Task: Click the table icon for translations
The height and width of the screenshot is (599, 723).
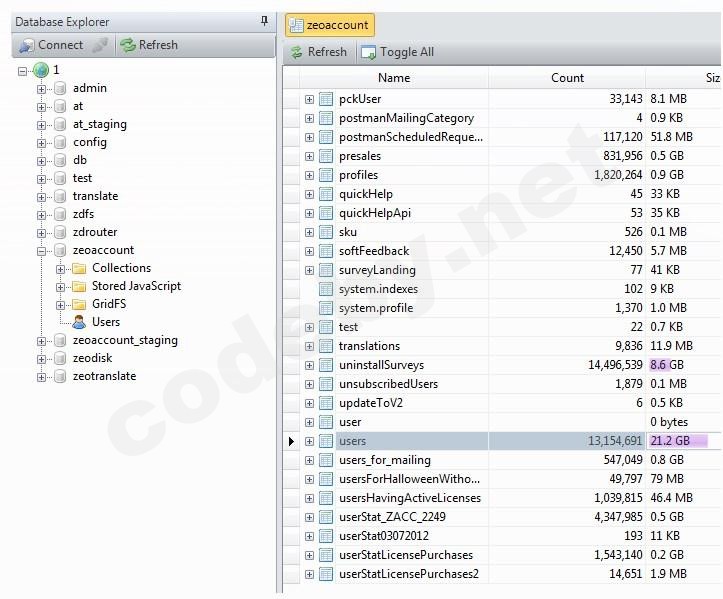Action: [x=326, y=346]
